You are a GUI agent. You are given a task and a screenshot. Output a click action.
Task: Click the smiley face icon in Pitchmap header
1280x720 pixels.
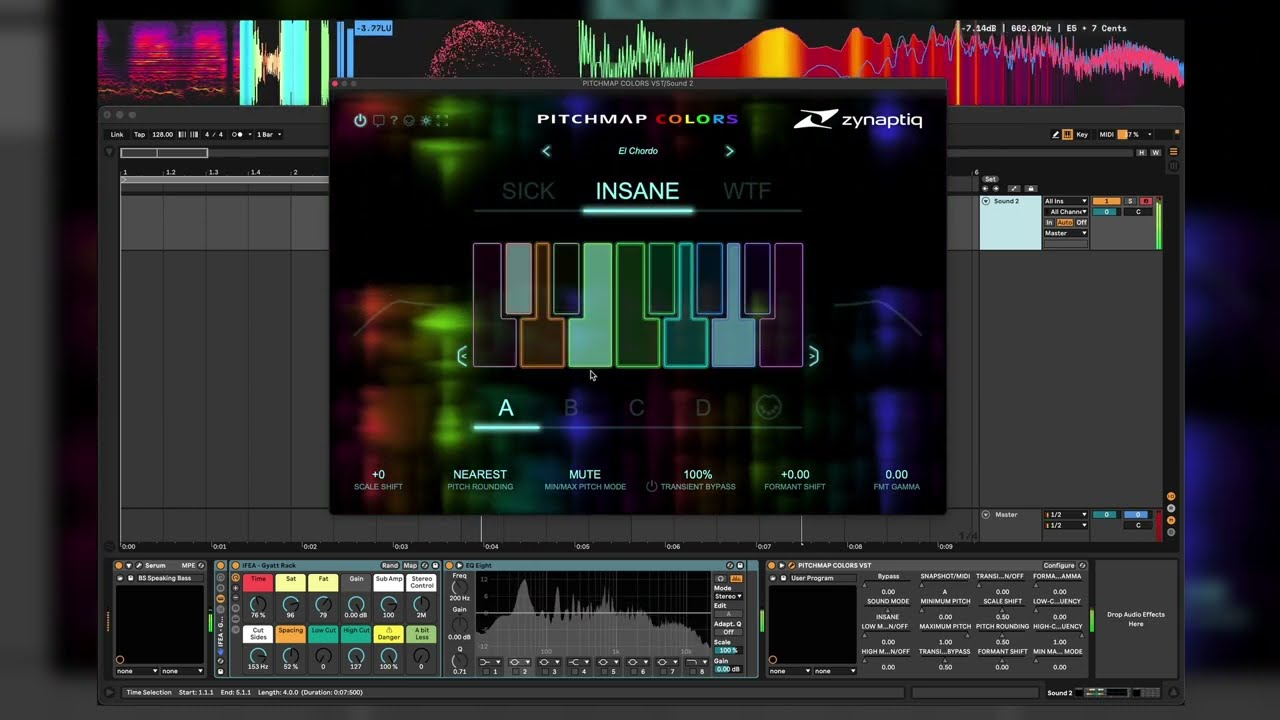(409, 120)
